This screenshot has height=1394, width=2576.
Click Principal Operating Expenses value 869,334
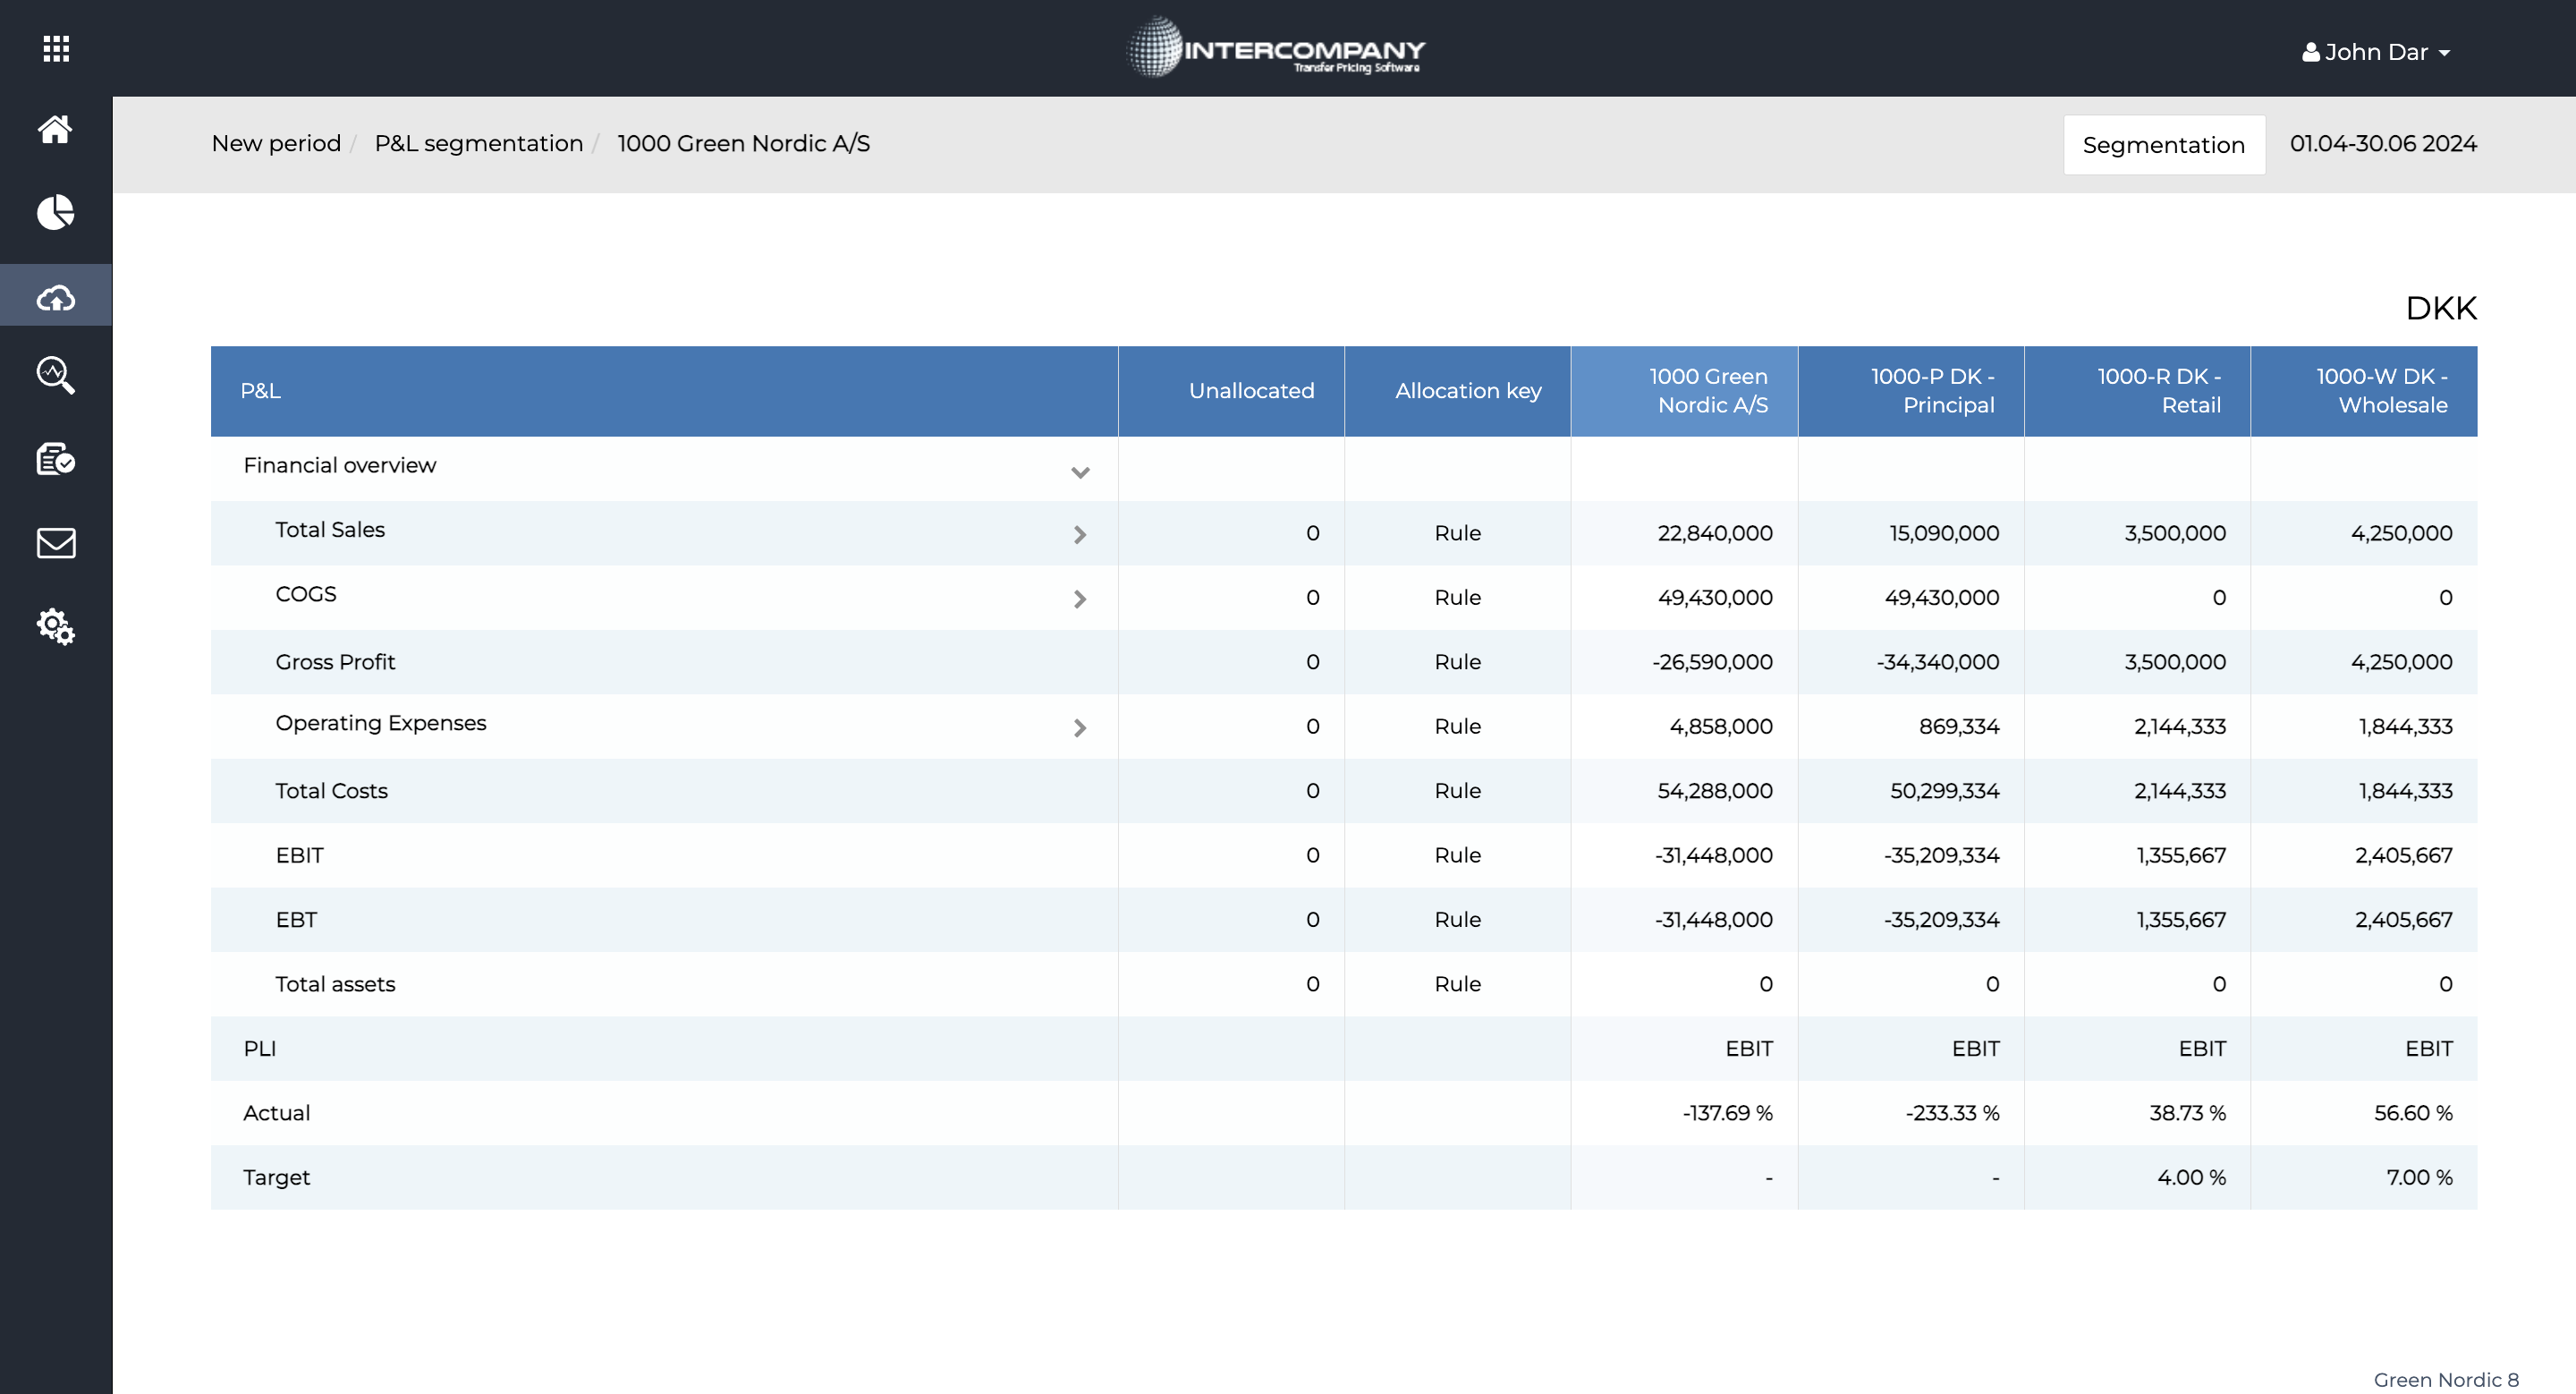[x=1959, y=726]
